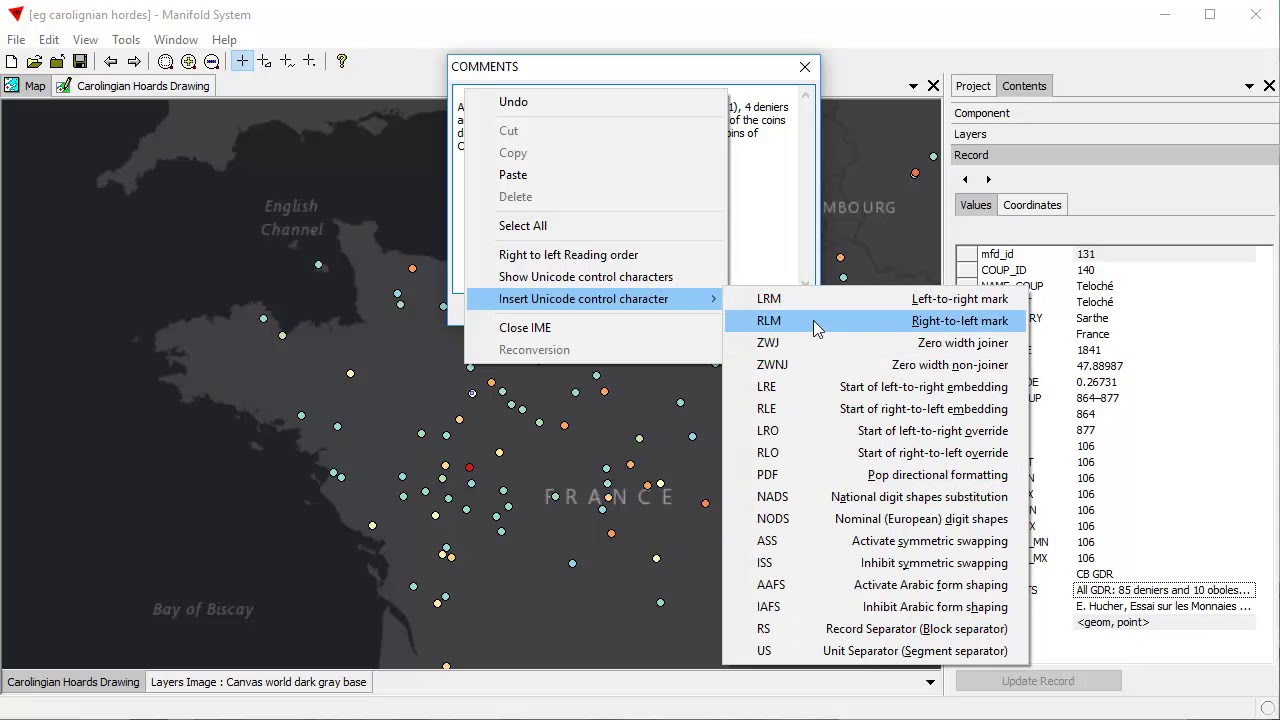Insert PDF Pop directional formatting

pyautogui.click(x=875, y=475)
